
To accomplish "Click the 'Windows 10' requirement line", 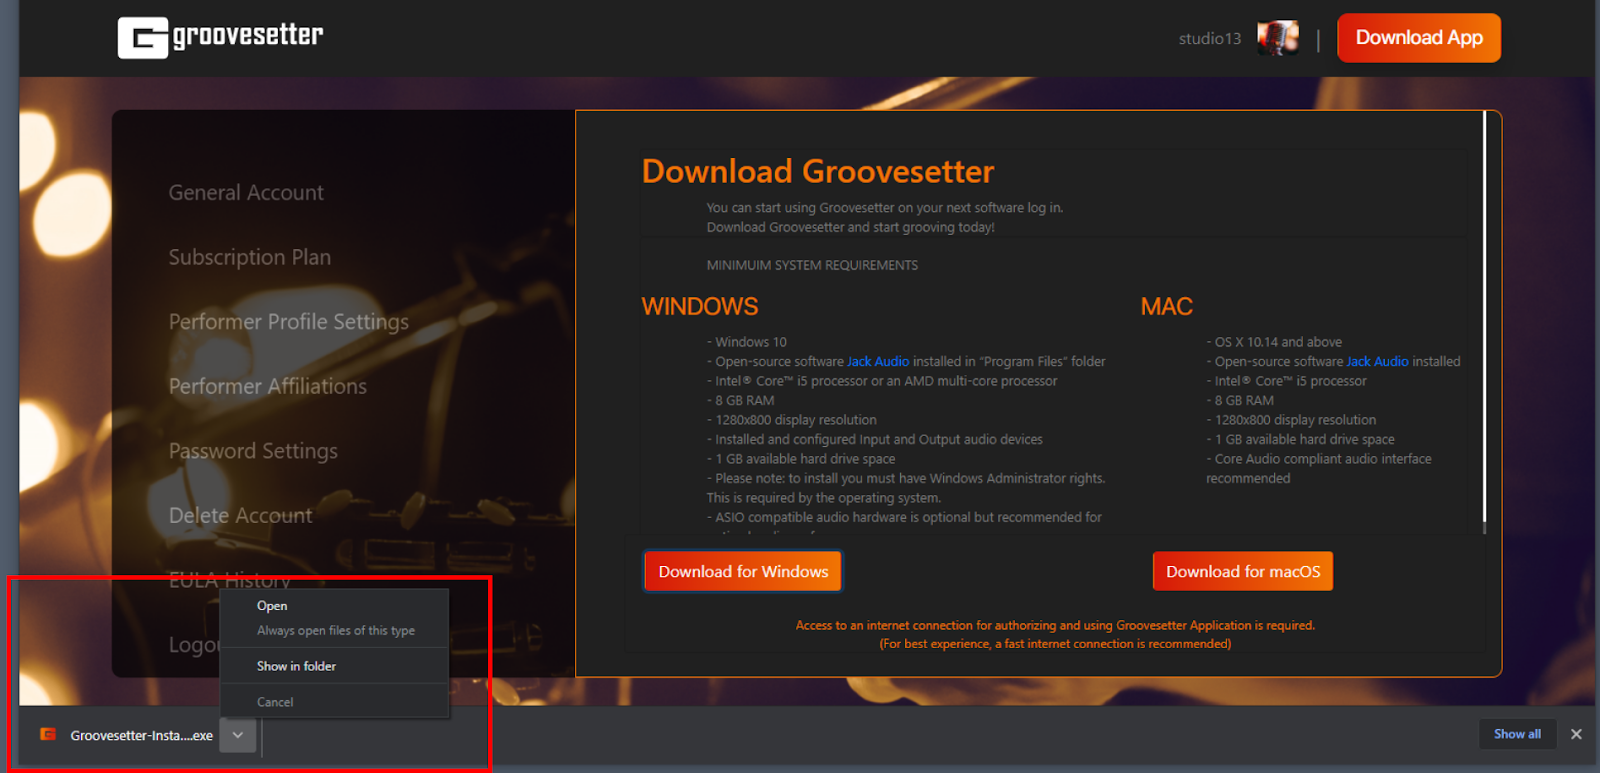I will click(x=747, y=342).
